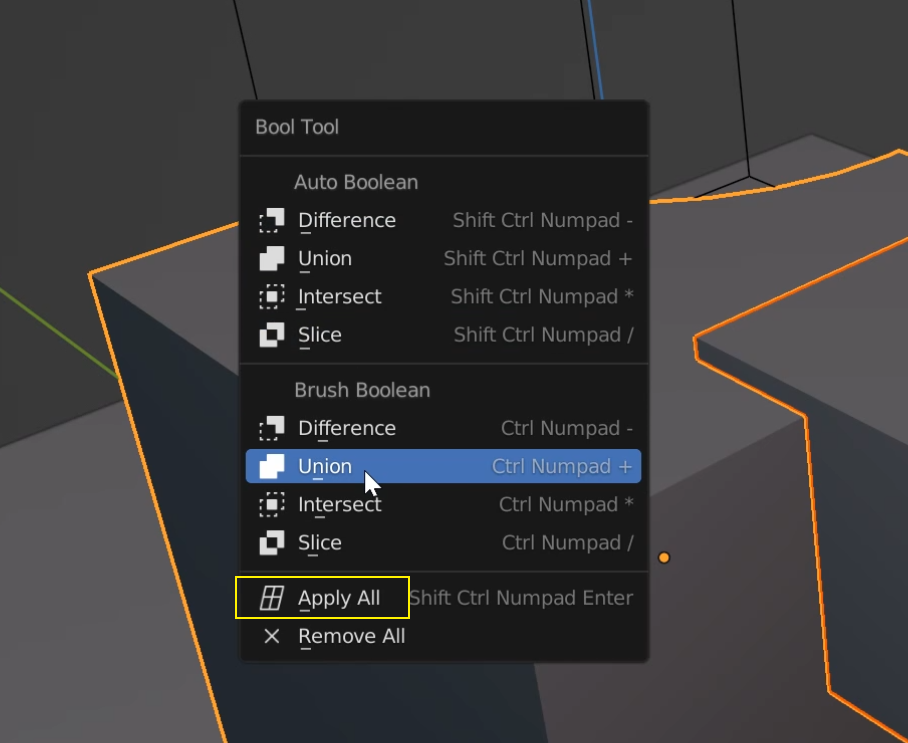Click Brush Boolean Difference icon
The height and width of the screenshot is (743, 908).
[272, 428]
